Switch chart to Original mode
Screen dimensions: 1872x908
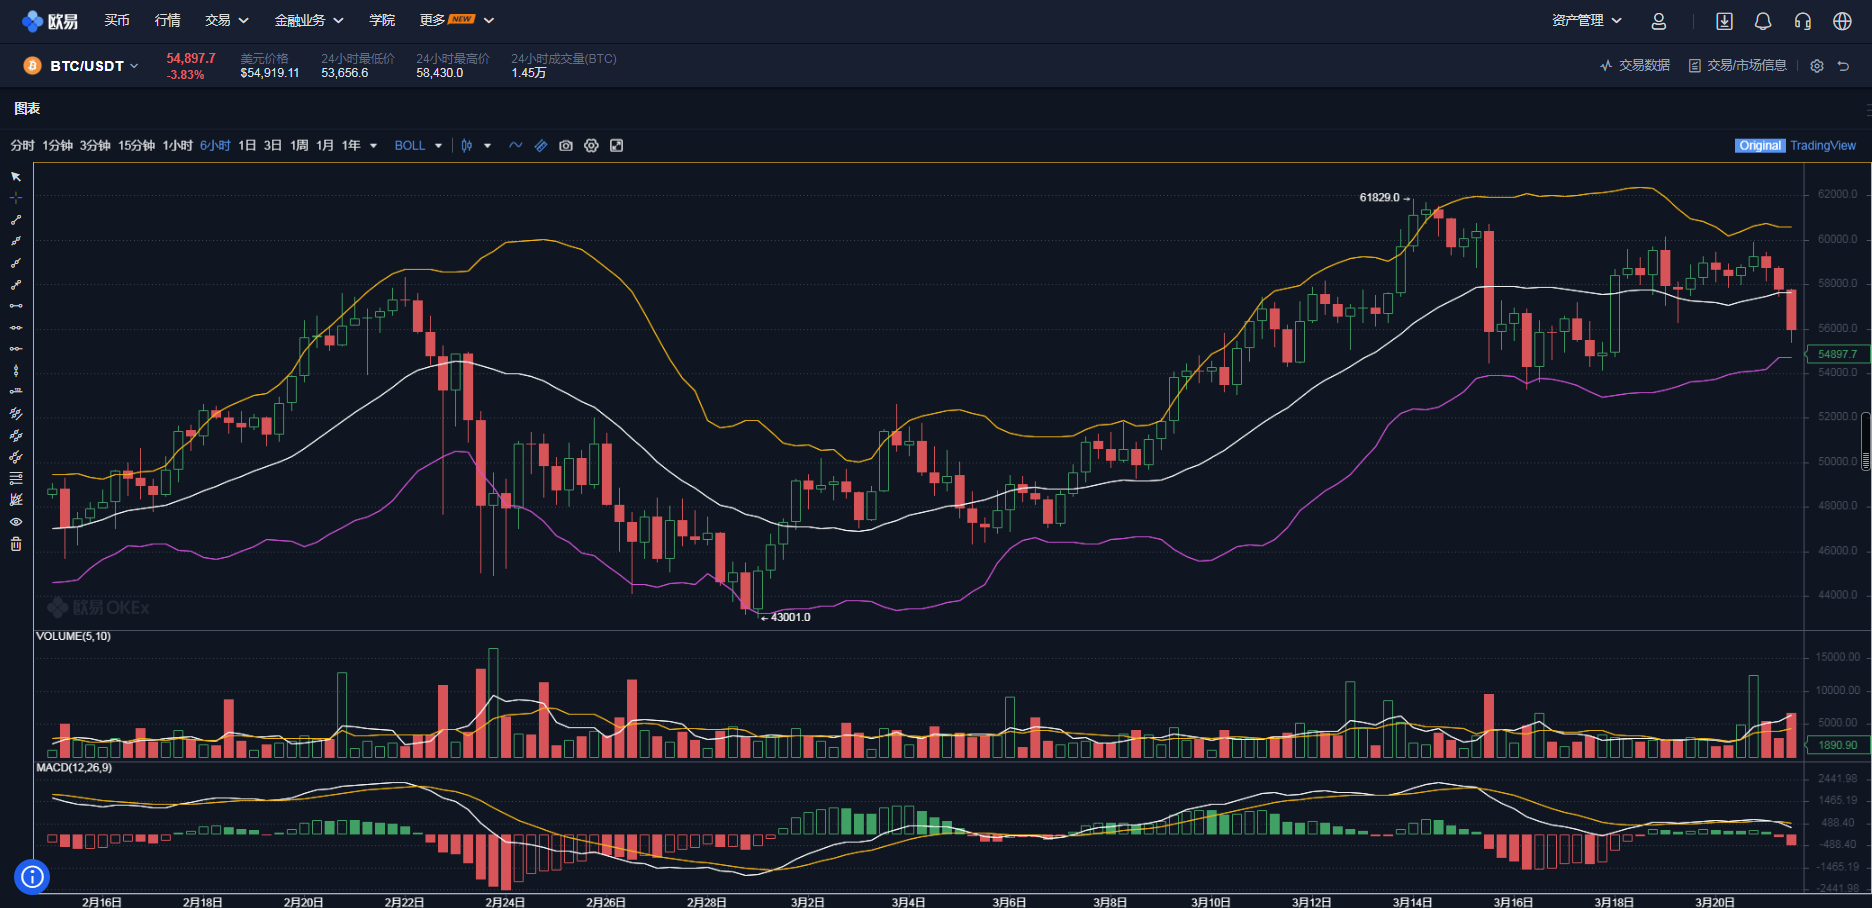(1760, 146)
